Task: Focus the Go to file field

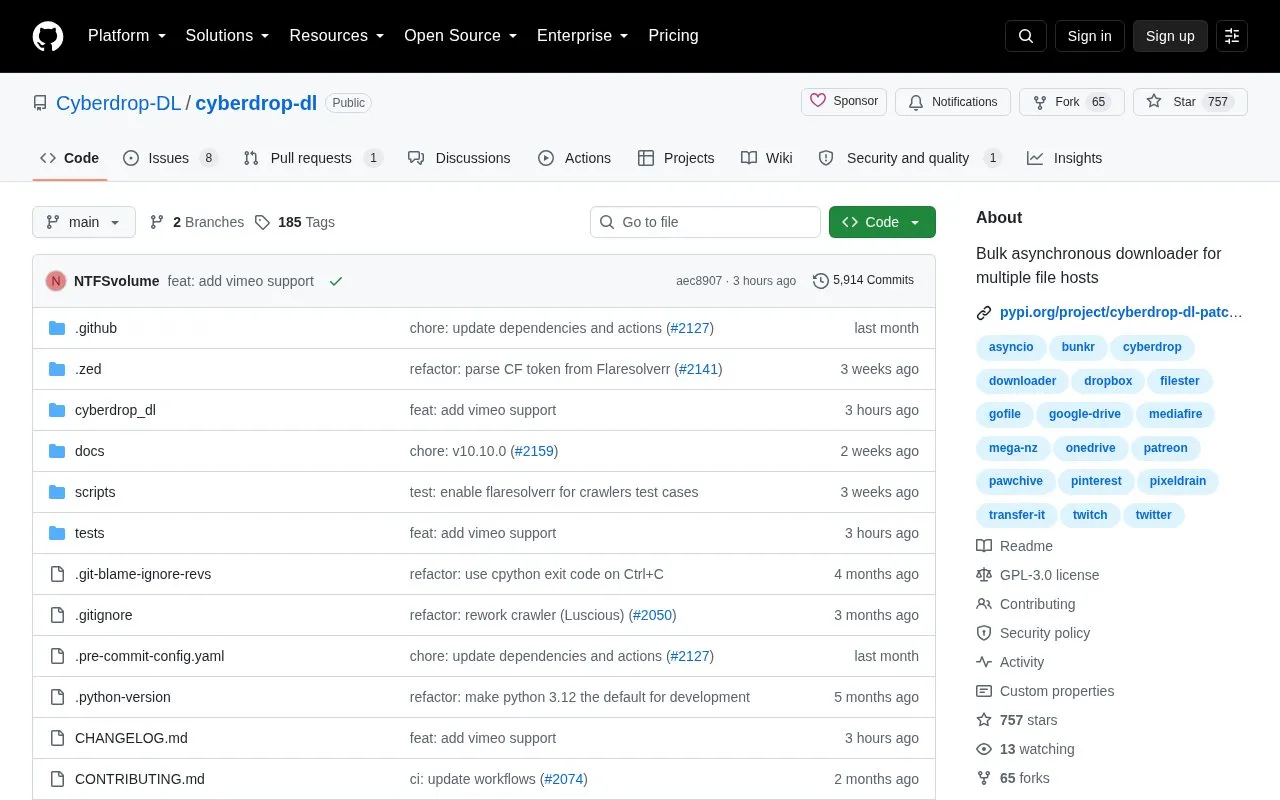Action: (705, 222)
